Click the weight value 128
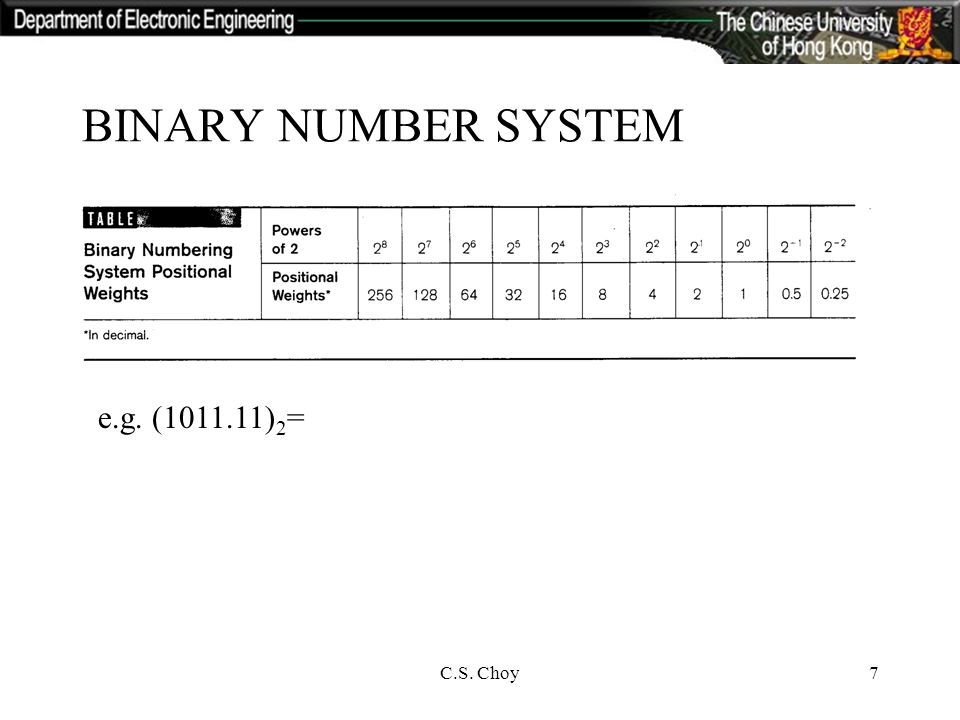Screen dimensions: 960x720 click(425, 295)
